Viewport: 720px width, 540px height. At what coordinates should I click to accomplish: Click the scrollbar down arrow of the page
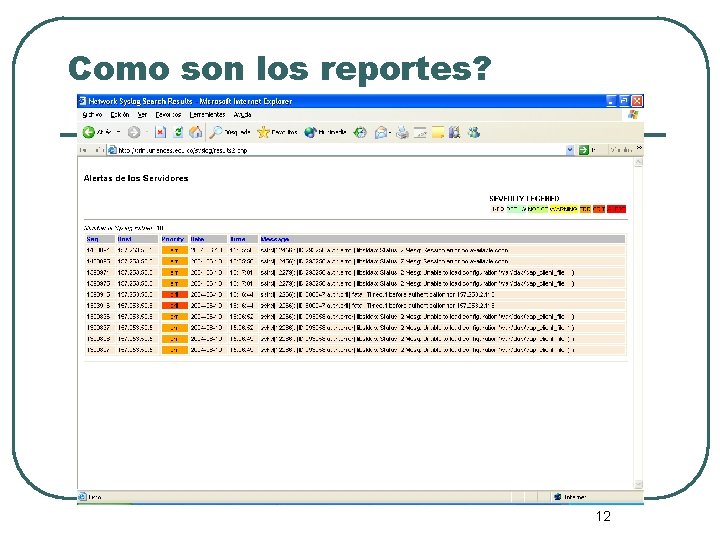tap(638, 484)
